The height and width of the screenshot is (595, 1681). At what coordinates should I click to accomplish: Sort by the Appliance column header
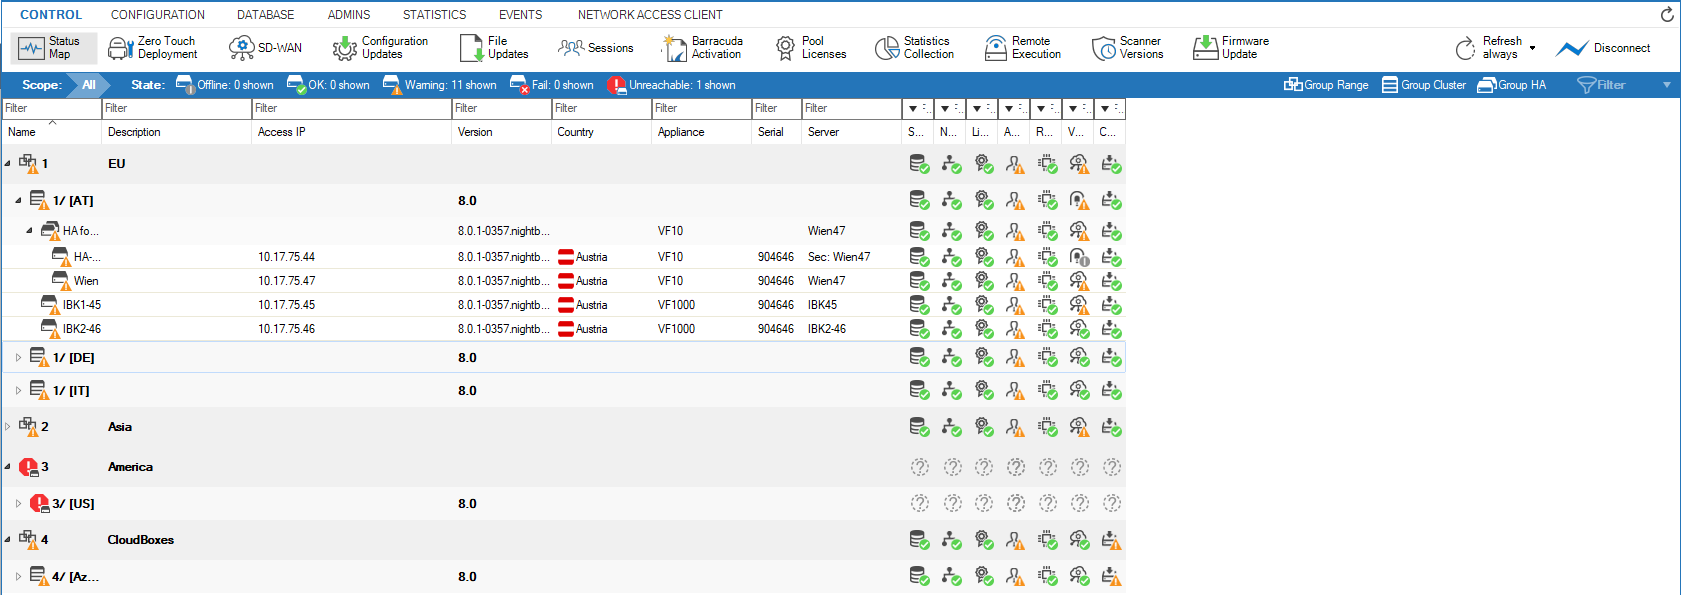coord(701,132)
